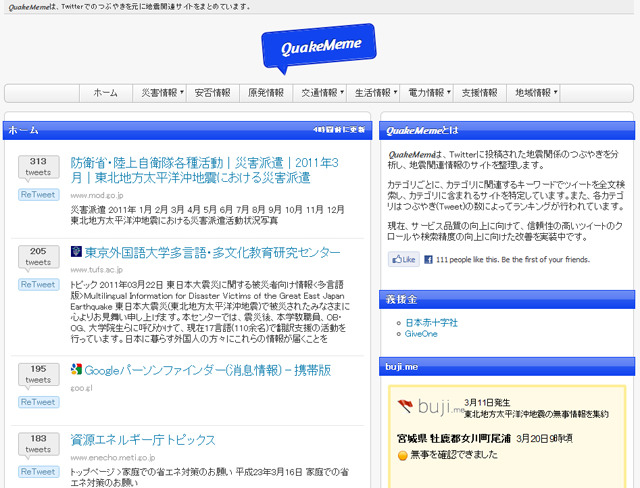
Task: Open the GiveOne donation link
Action: point(421,334)
